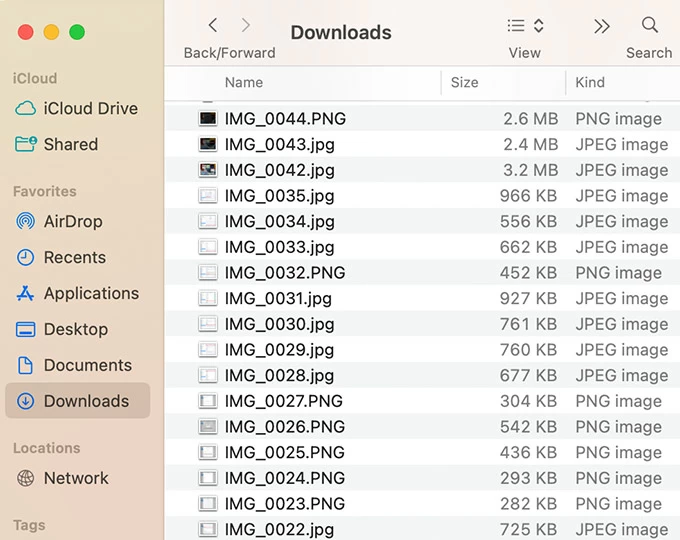Click the Back arrow in toolbar

213,26
